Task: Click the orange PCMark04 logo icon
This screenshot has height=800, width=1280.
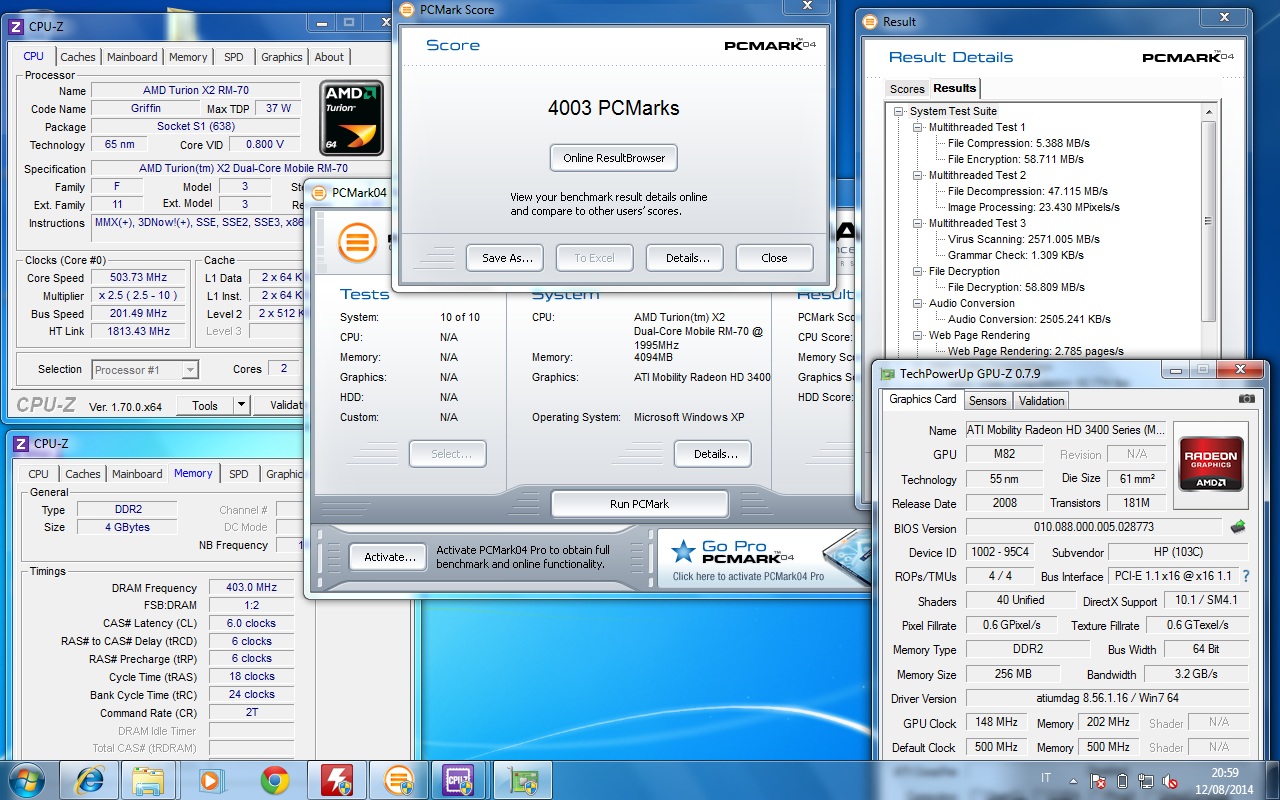Action: click(357, 241)
